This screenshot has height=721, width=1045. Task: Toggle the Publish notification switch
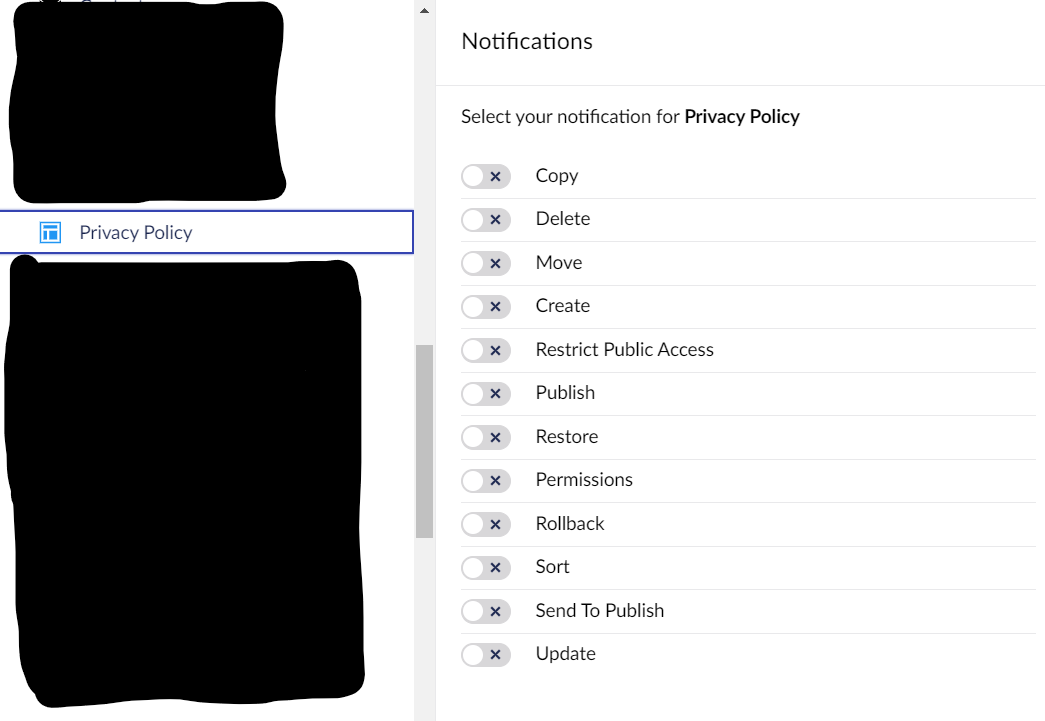486,393
